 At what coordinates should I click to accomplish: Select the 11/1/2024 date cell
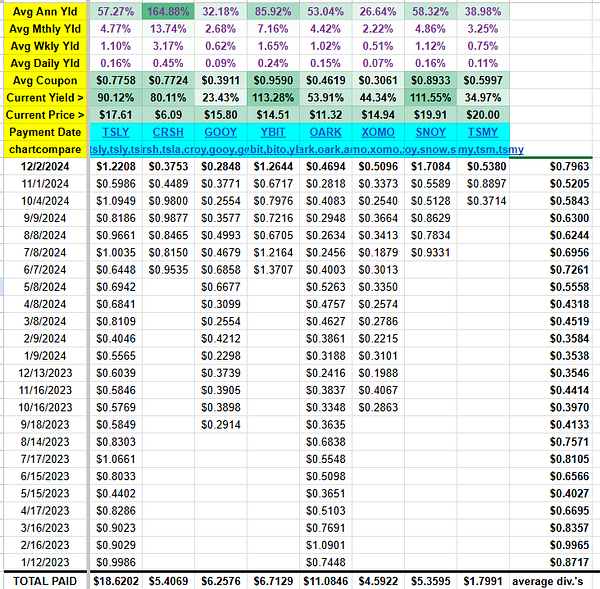pos(45,184)
